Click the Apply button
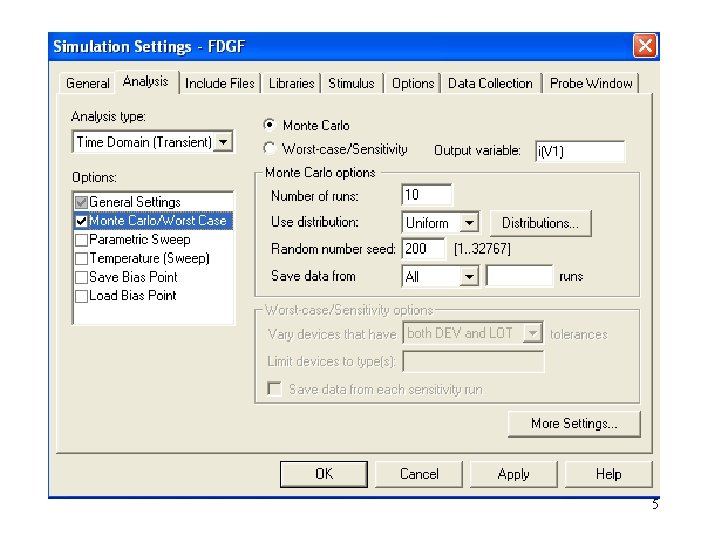The width and height of the screenshot is (720, 540). pyautogui.click(x=513, y=474)
